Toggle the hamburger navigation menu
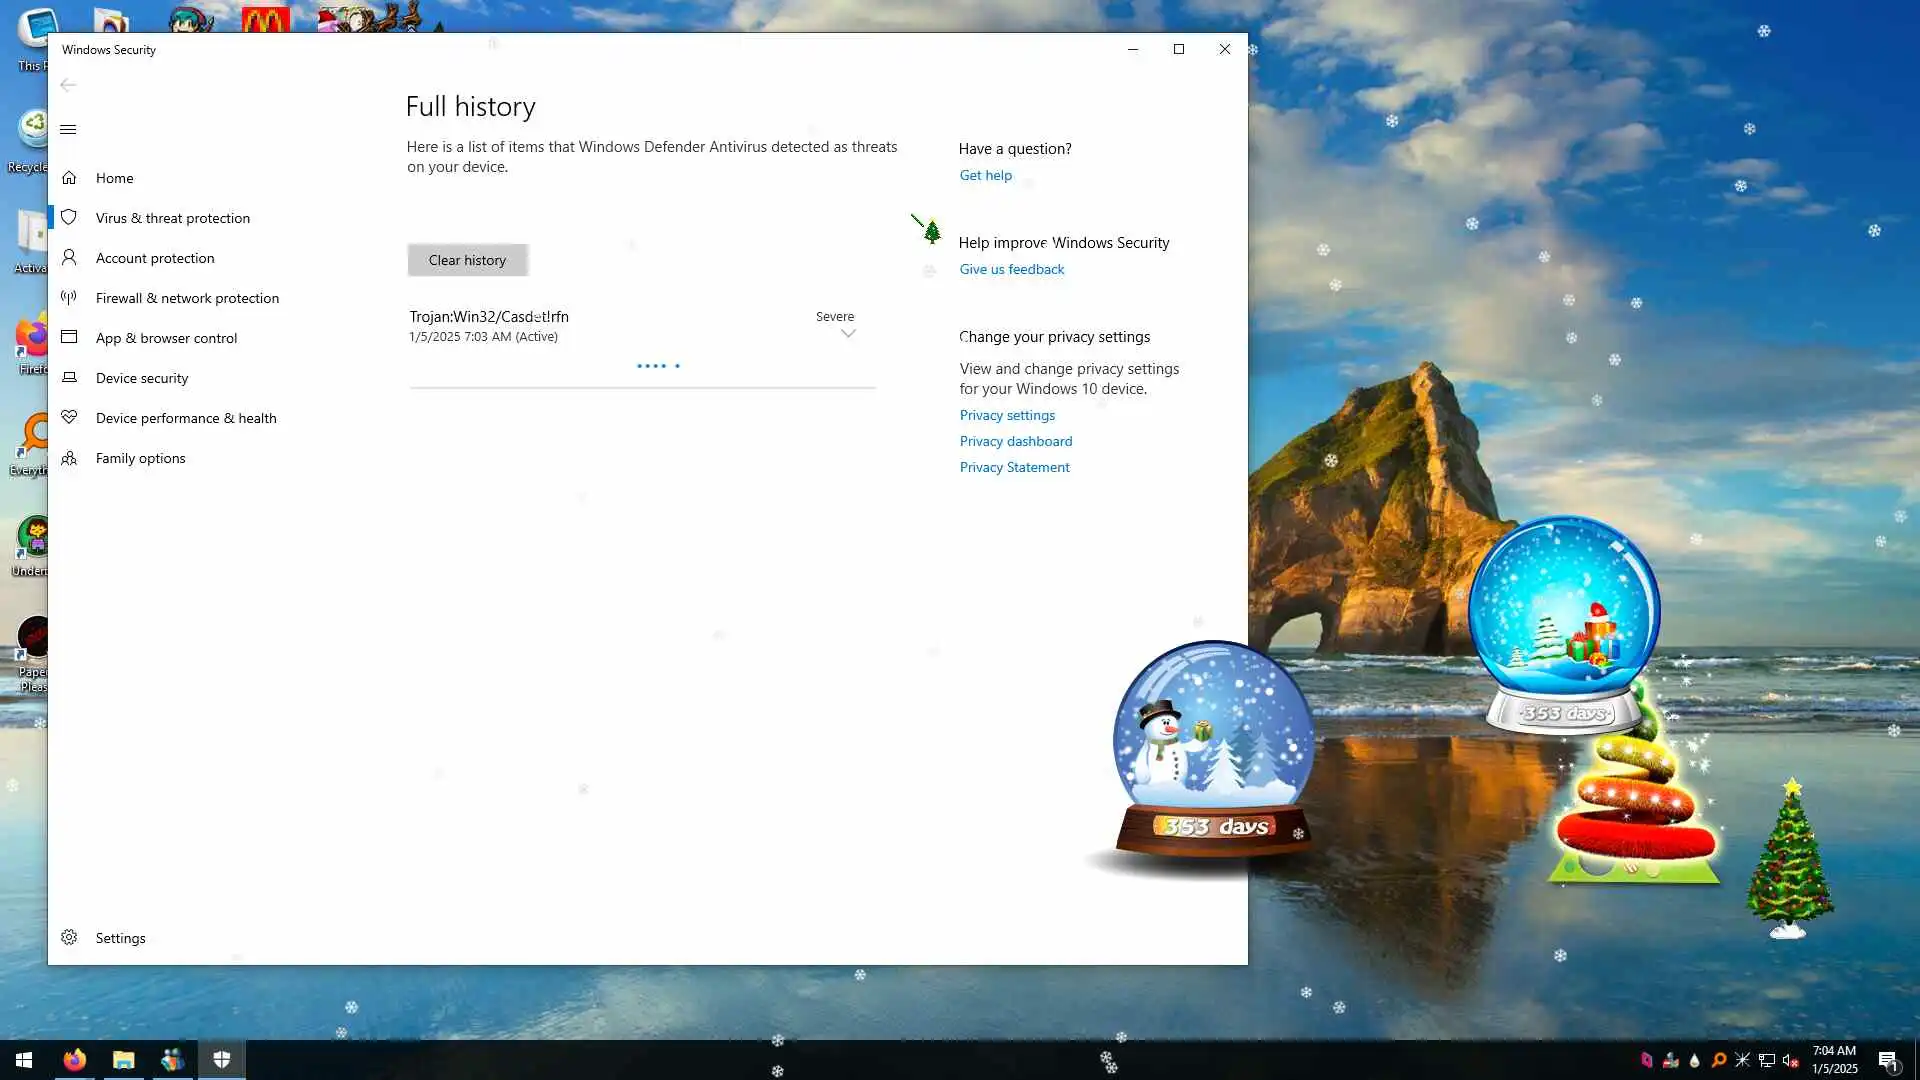1920x1080 pixels. point(68,130)
